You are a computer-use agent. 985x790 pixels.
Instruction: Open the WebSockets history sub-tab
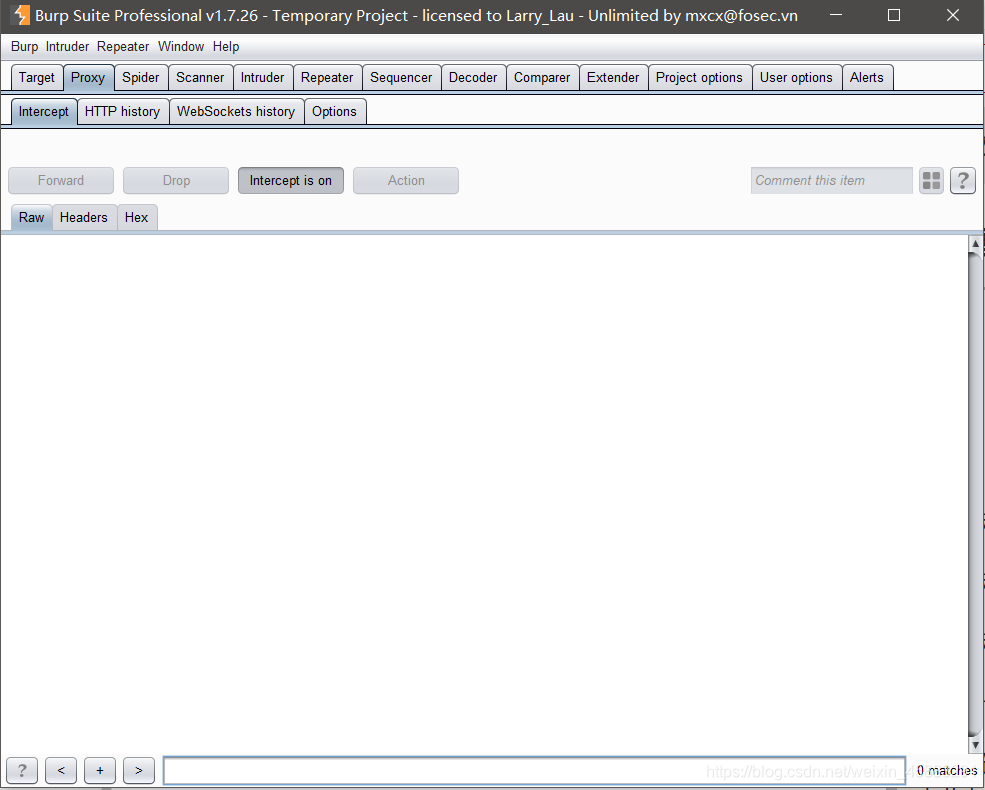[236, 112]
